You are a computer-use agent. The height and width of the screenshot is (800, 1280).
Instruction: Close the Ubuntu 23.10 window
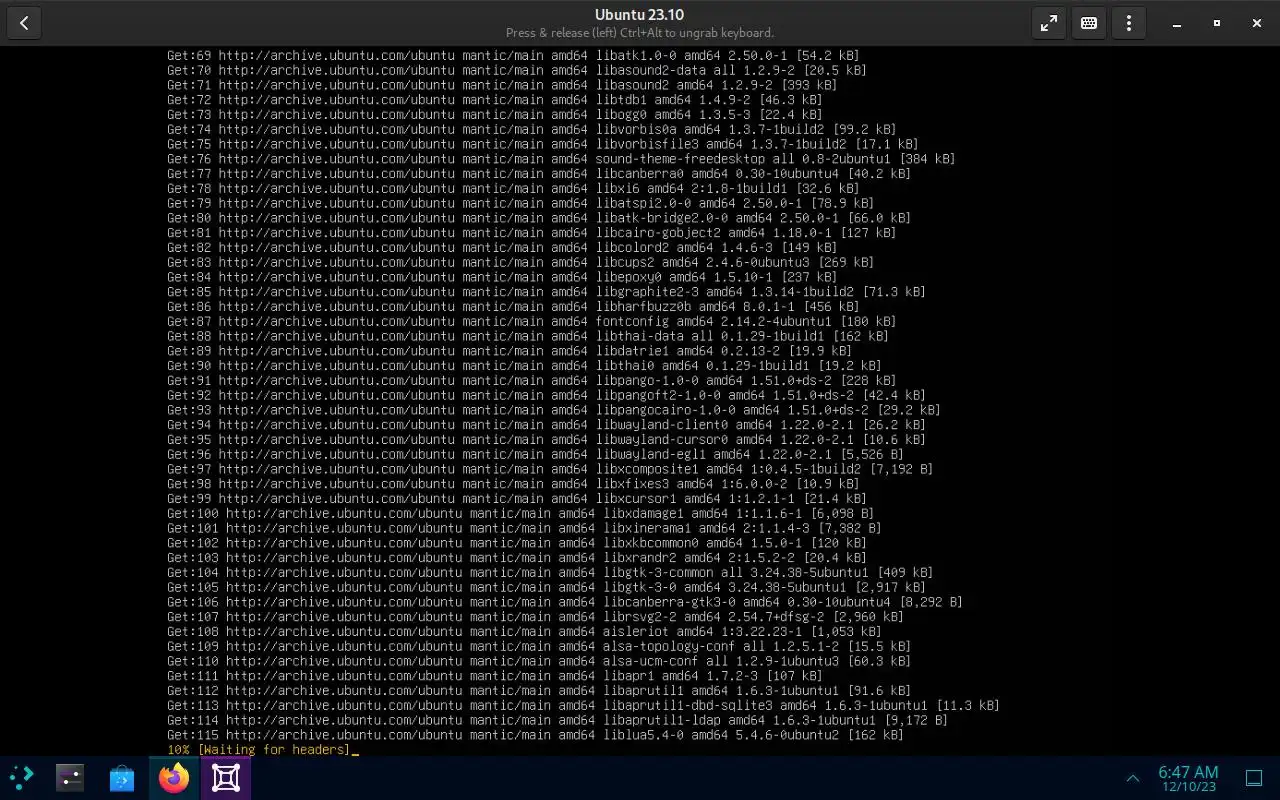click(x=1256, y=23)
